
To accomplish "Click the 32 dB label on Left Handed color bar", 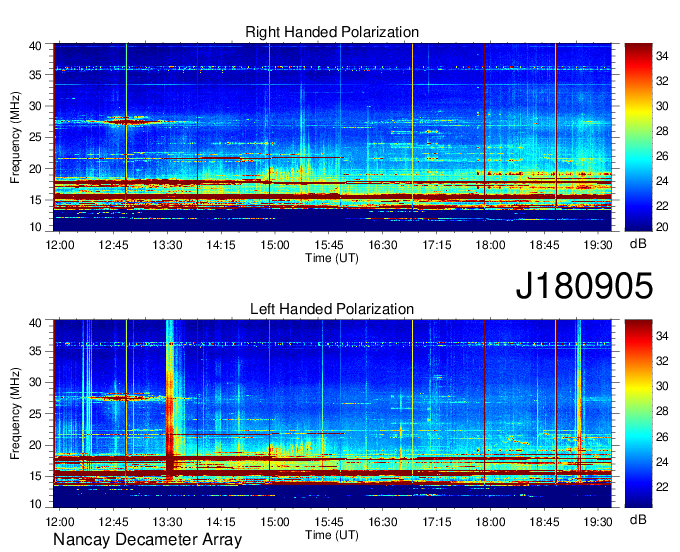I will (x=662, y=361).
